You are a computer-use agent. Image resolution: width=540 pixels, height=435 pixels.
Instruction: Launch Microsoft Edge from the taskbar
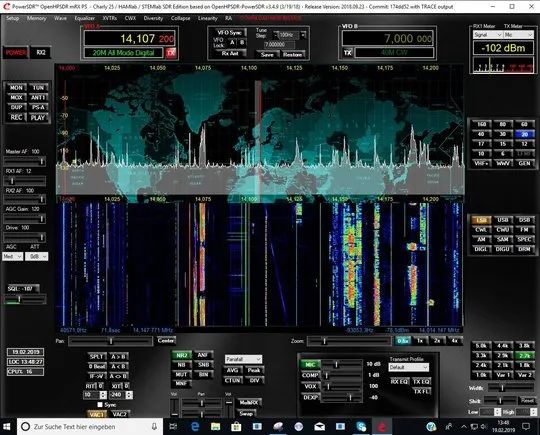(195, 427)
